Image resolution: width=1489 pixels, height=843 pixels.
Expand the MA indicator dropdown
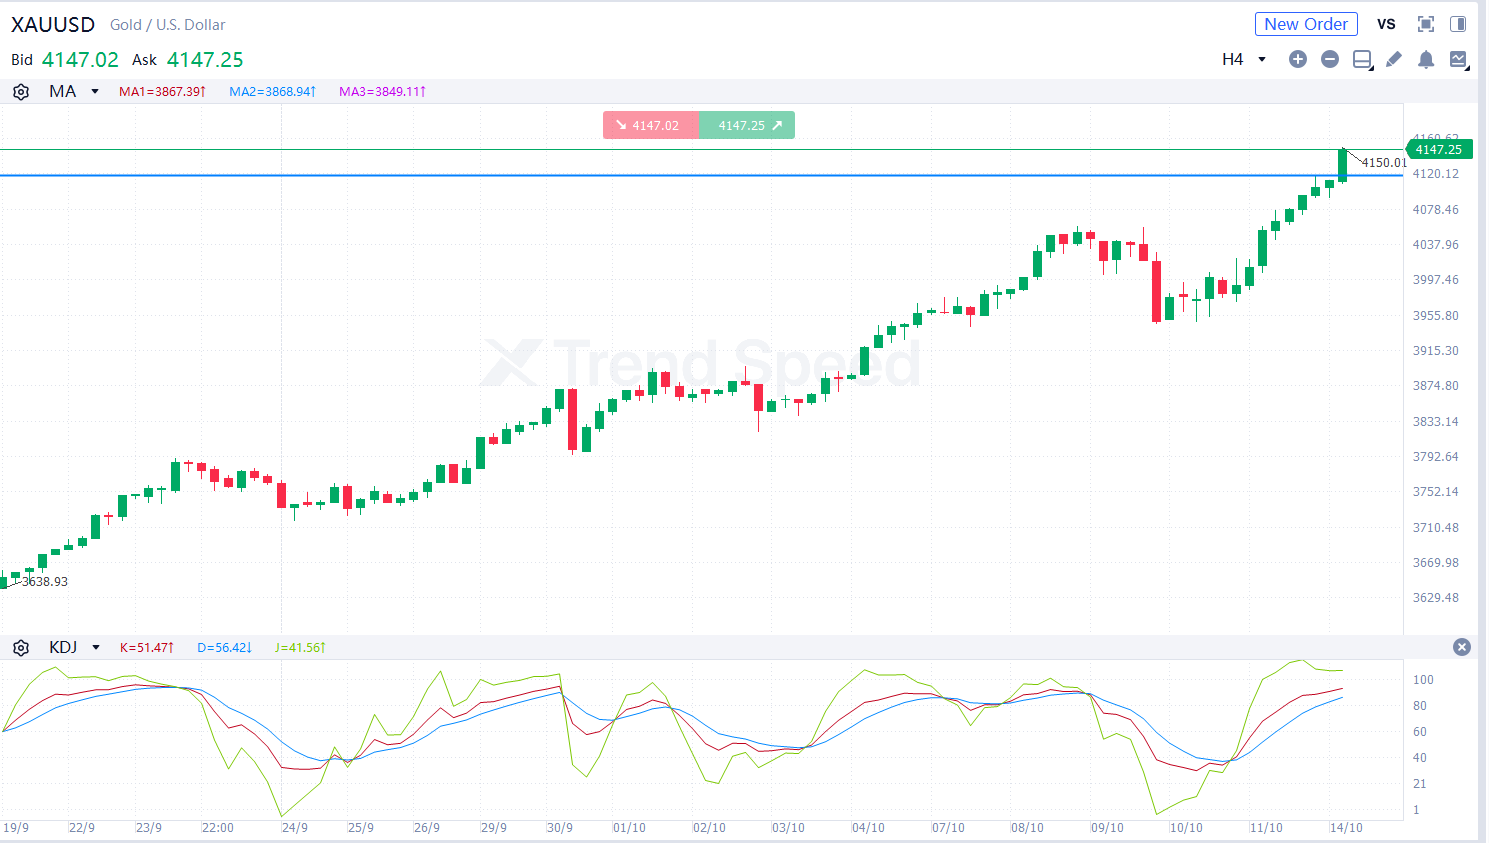[x=95, y=92]
